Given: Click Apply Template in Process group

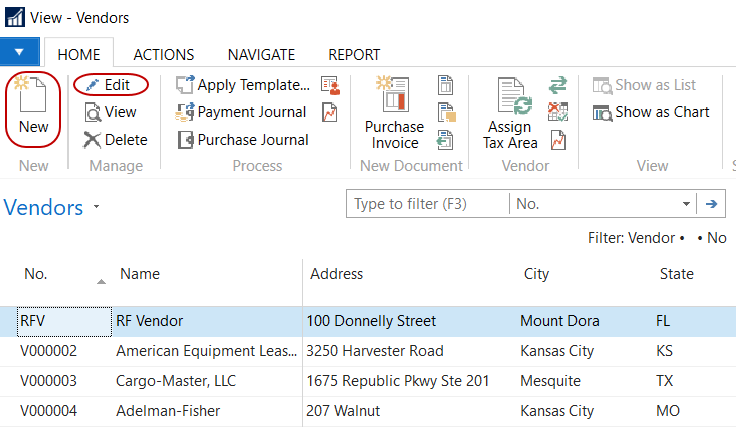Looking at the screenshot, I should tap(242, 85).
